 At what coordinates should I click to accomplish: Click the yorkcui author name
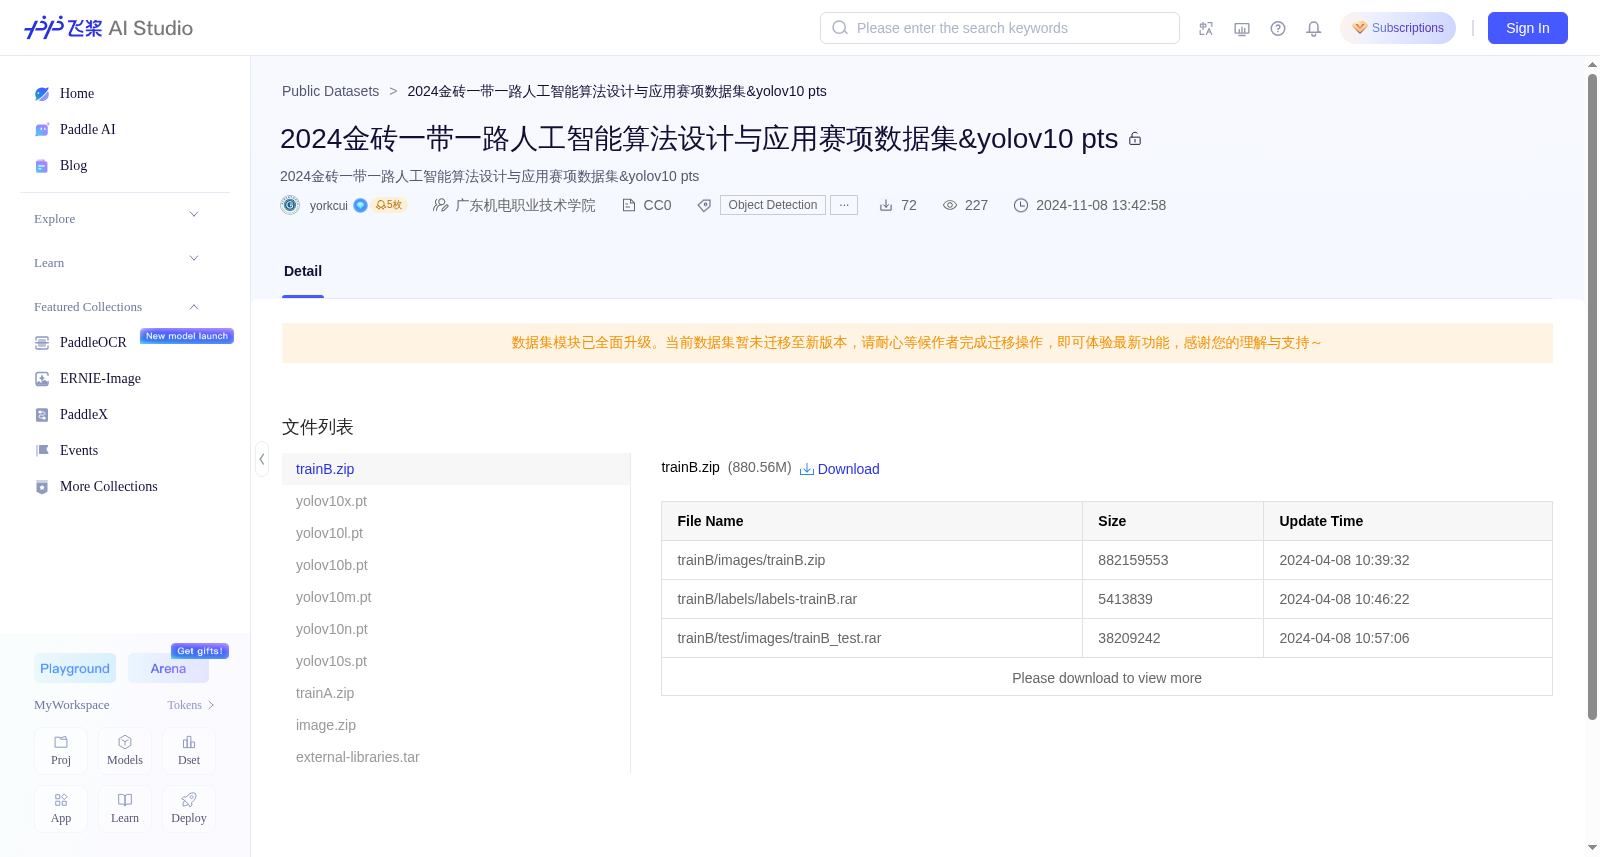[329, 205]
